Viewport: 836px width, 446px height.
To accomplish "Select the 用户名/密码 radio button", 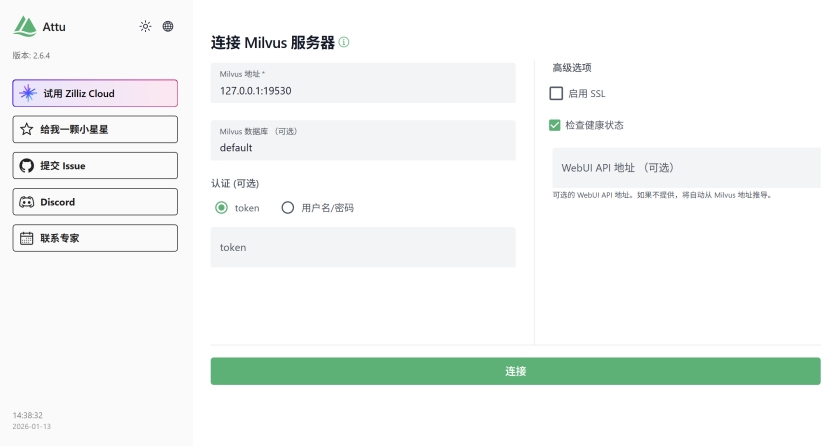I will [287, 208].
